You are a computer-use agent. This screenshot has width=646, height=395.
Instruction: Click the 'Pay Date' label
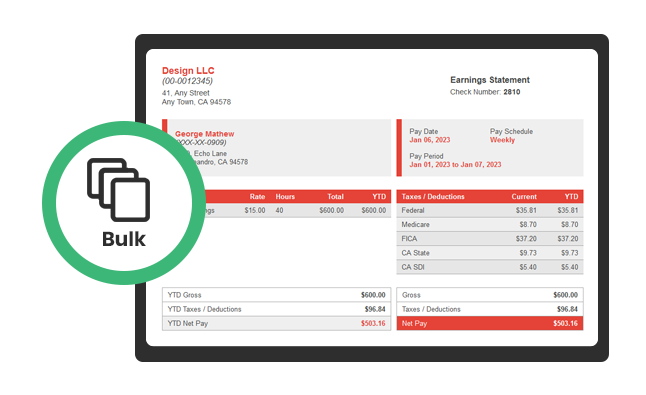click(x=424, y=131)
